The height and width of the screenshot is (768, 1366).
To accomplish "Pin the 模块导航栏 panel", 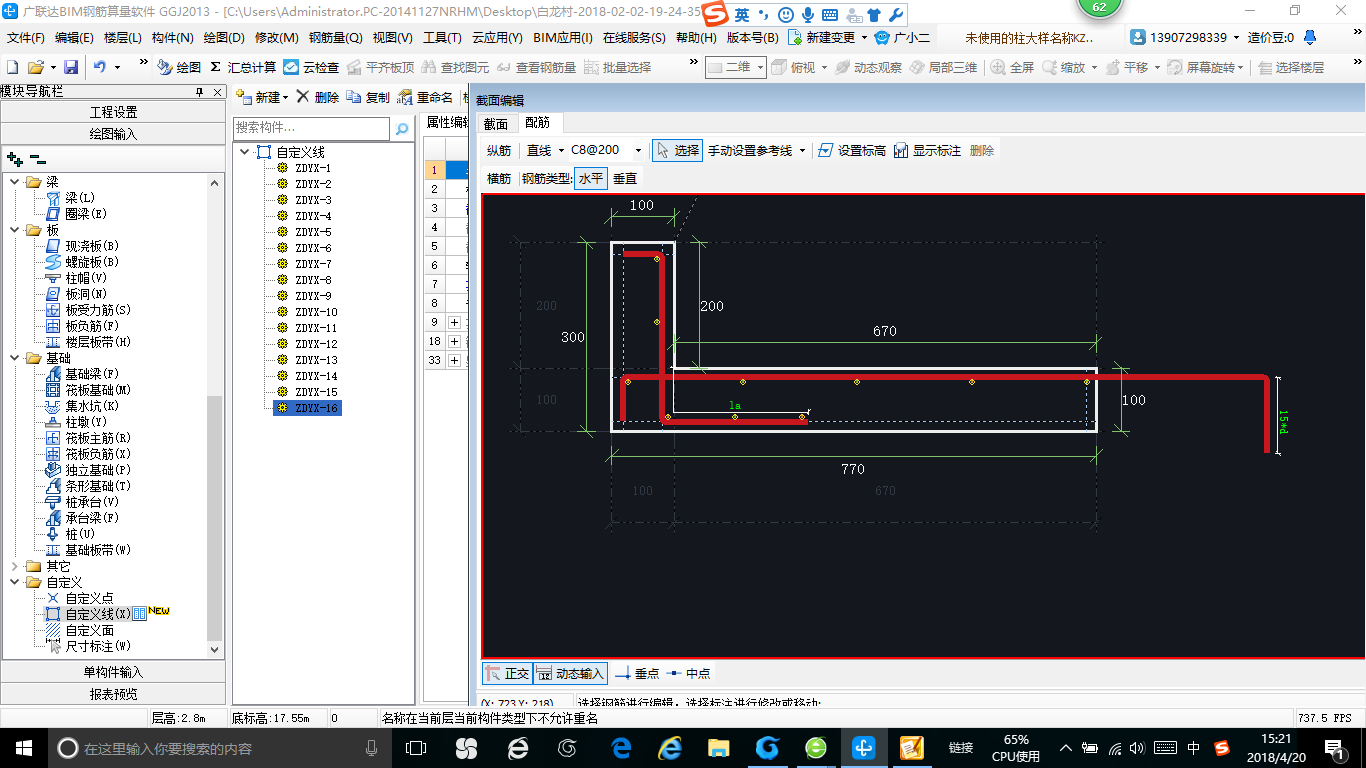I will tap(200, 91).
